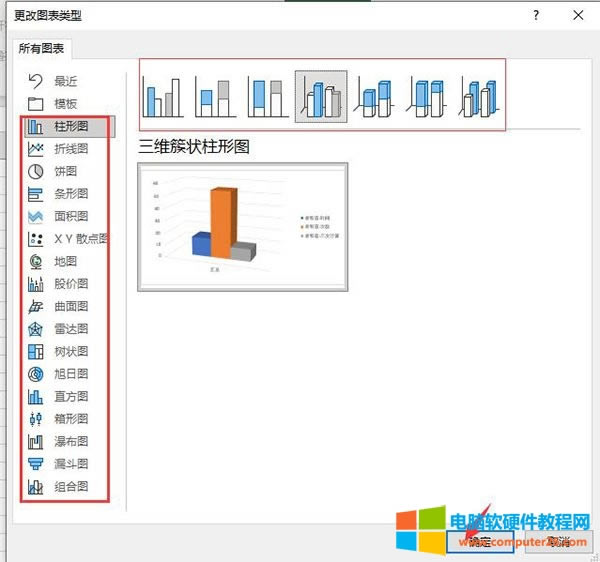Confirm with the 确定 button
The width and height of the screenshot is (600, 562).
click(480, 541)
